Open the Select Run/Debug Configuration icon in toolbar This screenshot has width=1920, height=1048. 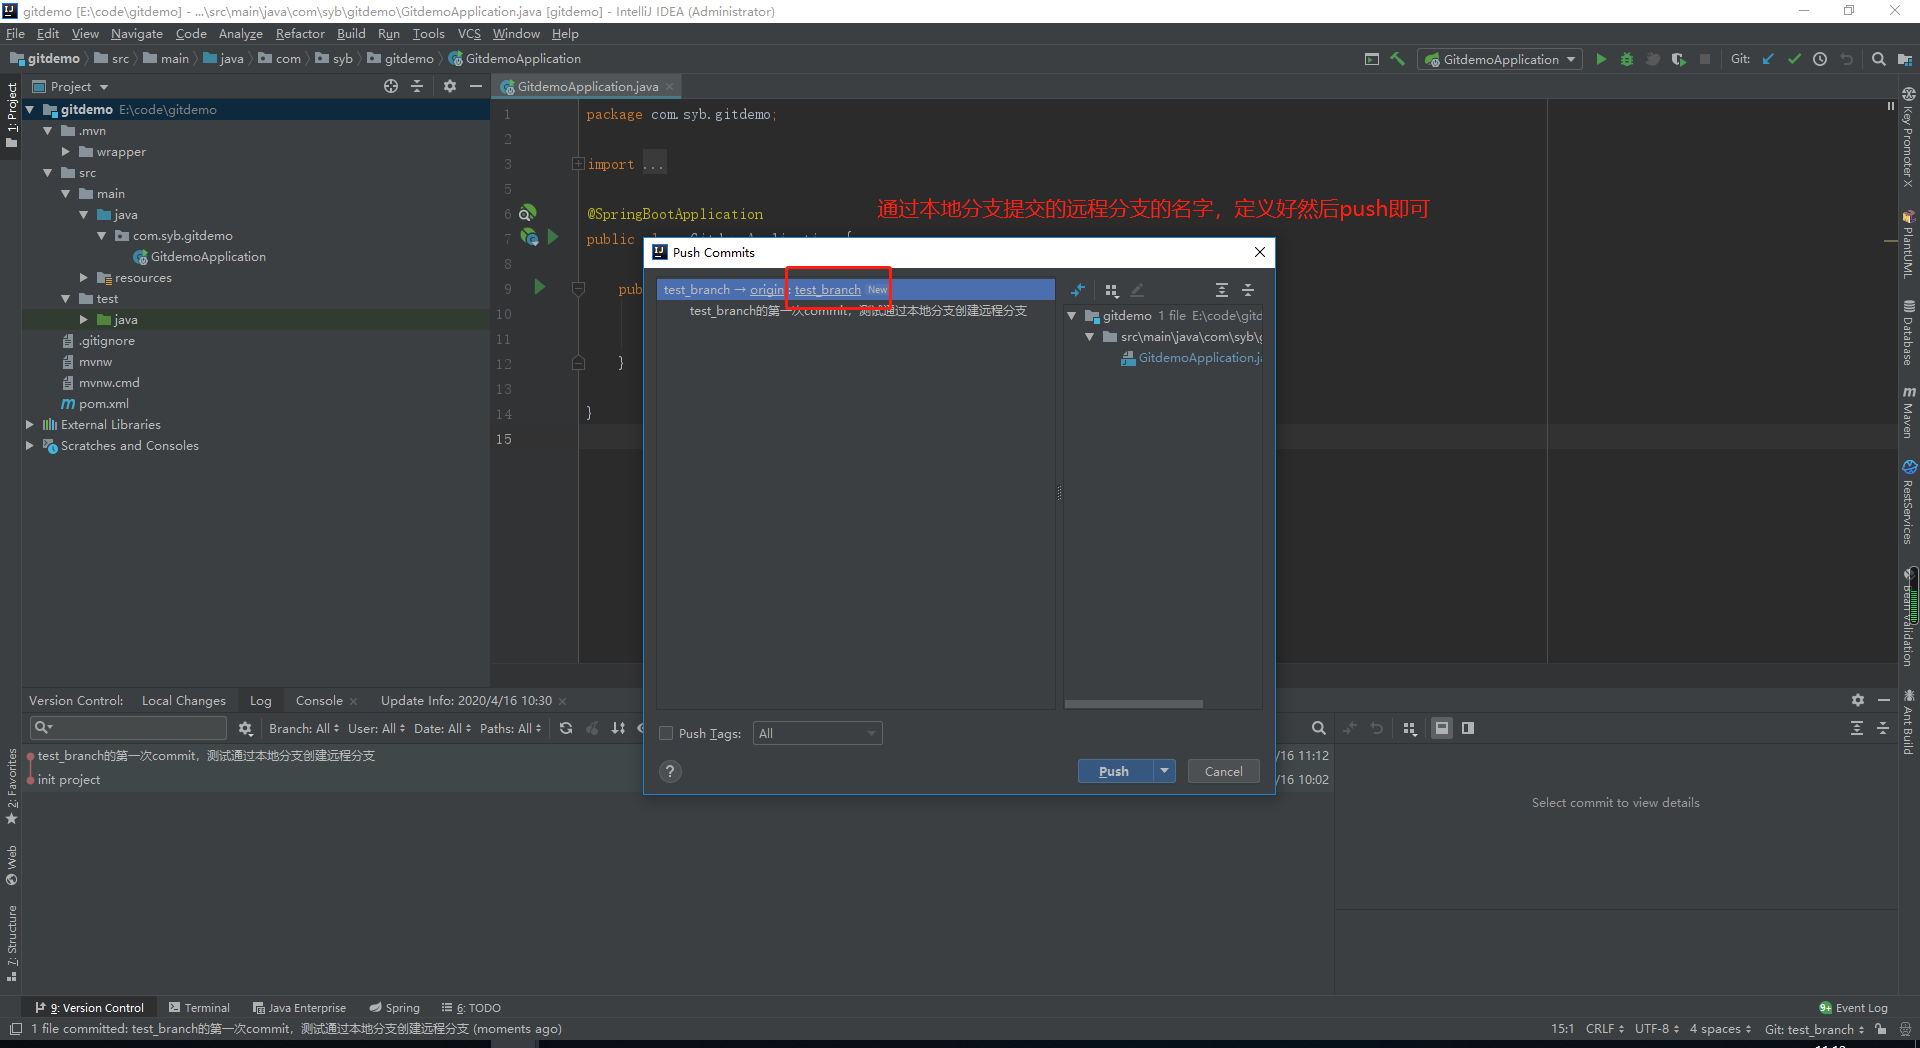point(1372,59)
